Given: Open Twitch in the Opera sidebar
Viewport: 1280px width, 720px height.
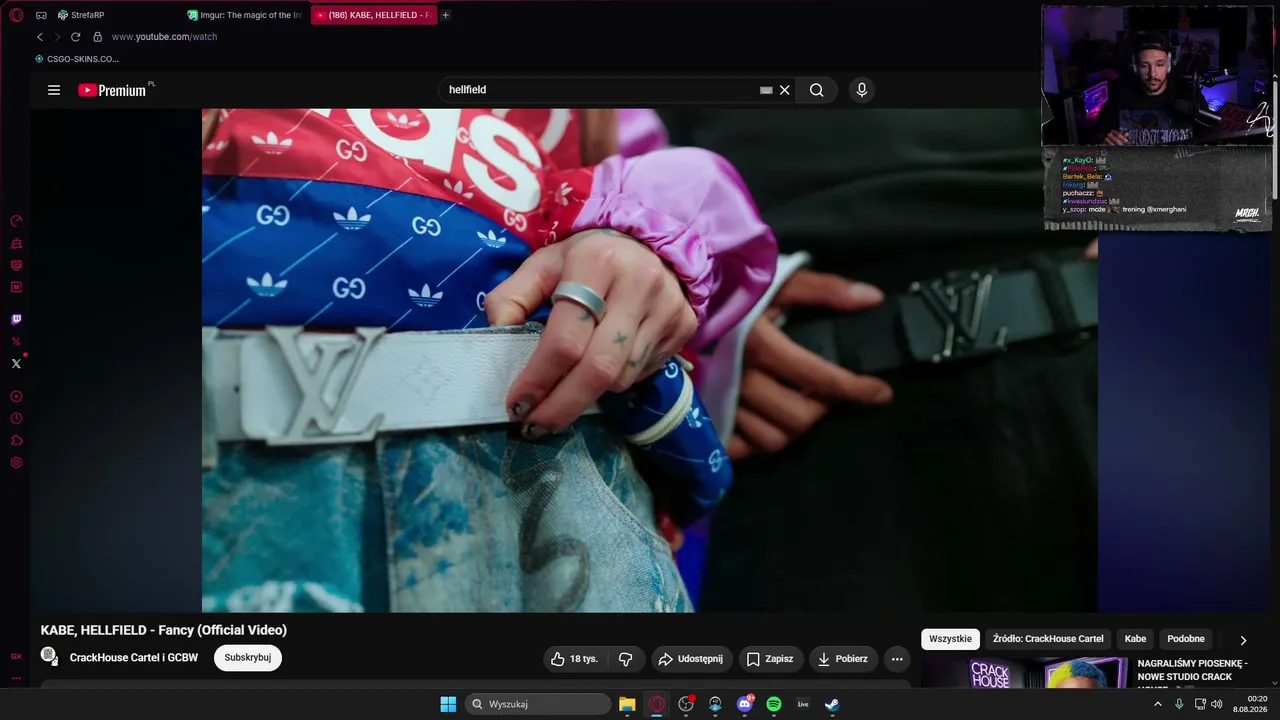Looking at the screenshot, I should click(x=16, y=320).
